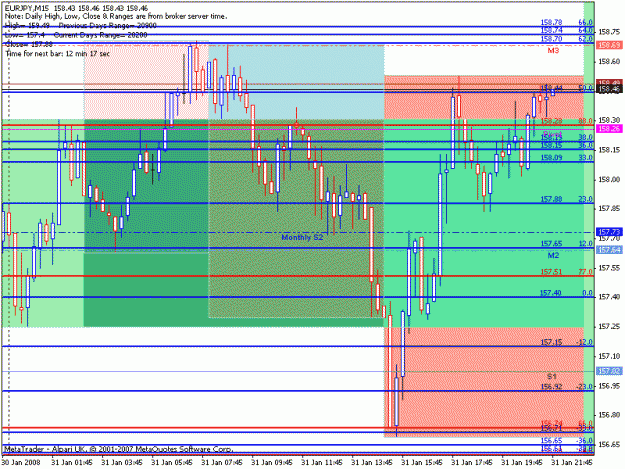The width and height of the screenshot is (625, 469).
Task: Click the '31 Jan 13:45' time axis label
Action: click(x=372, y=462)
